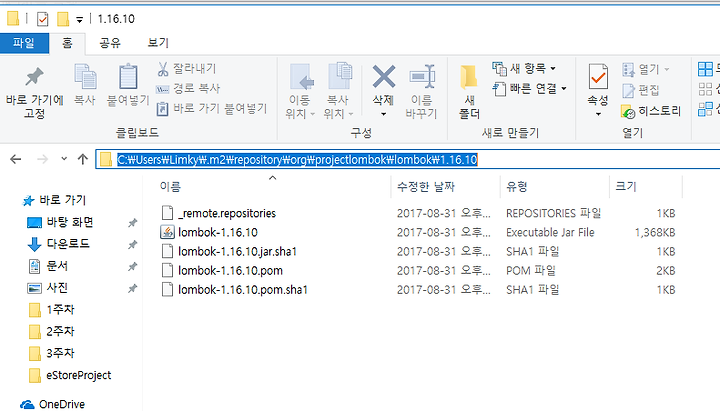Click the Copy ribbon icon
This screenshot has width=720, height=411.
click(x=85, y=76)
